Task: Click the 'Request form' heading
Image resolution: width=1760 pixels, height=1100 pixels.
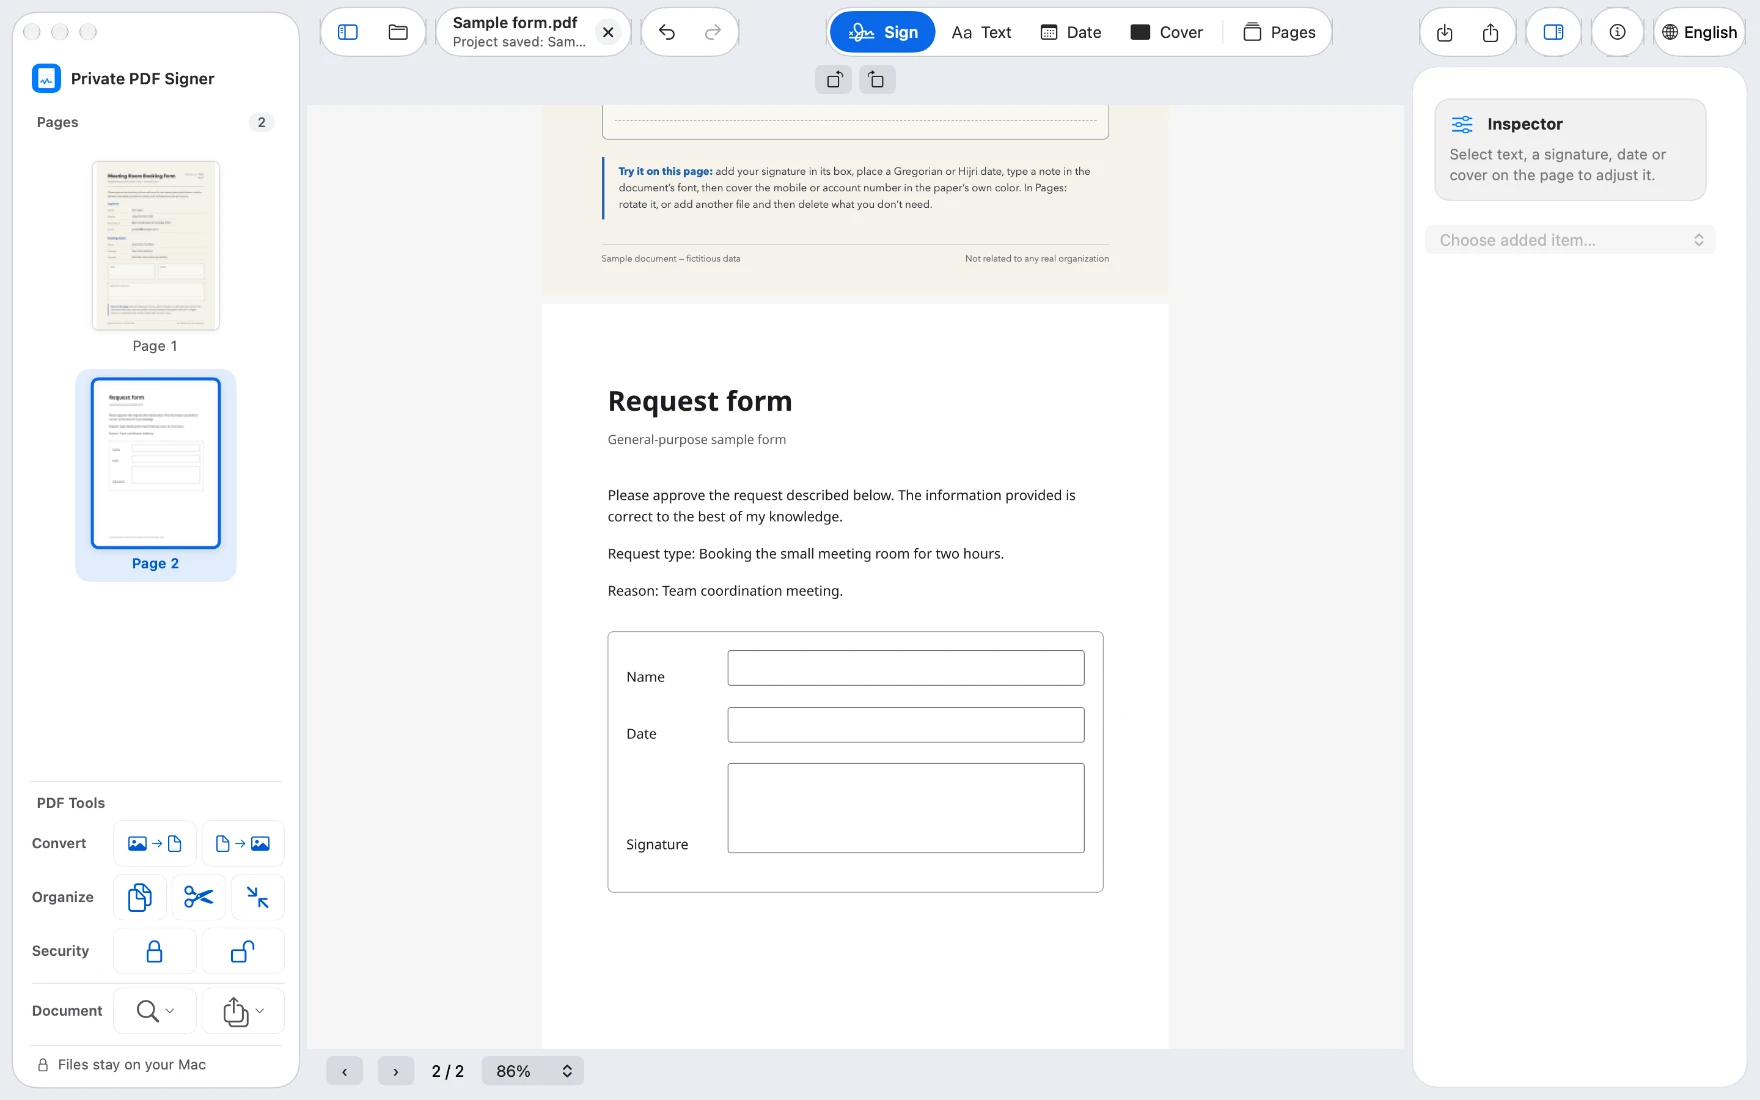Action: tap(700, 401)
